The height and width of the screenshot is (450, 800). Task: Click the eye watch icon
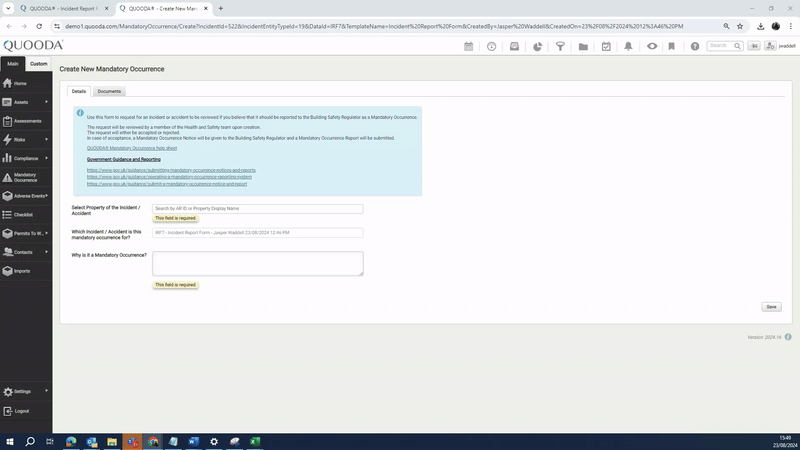pyautogui.click(x=652, y=46)
